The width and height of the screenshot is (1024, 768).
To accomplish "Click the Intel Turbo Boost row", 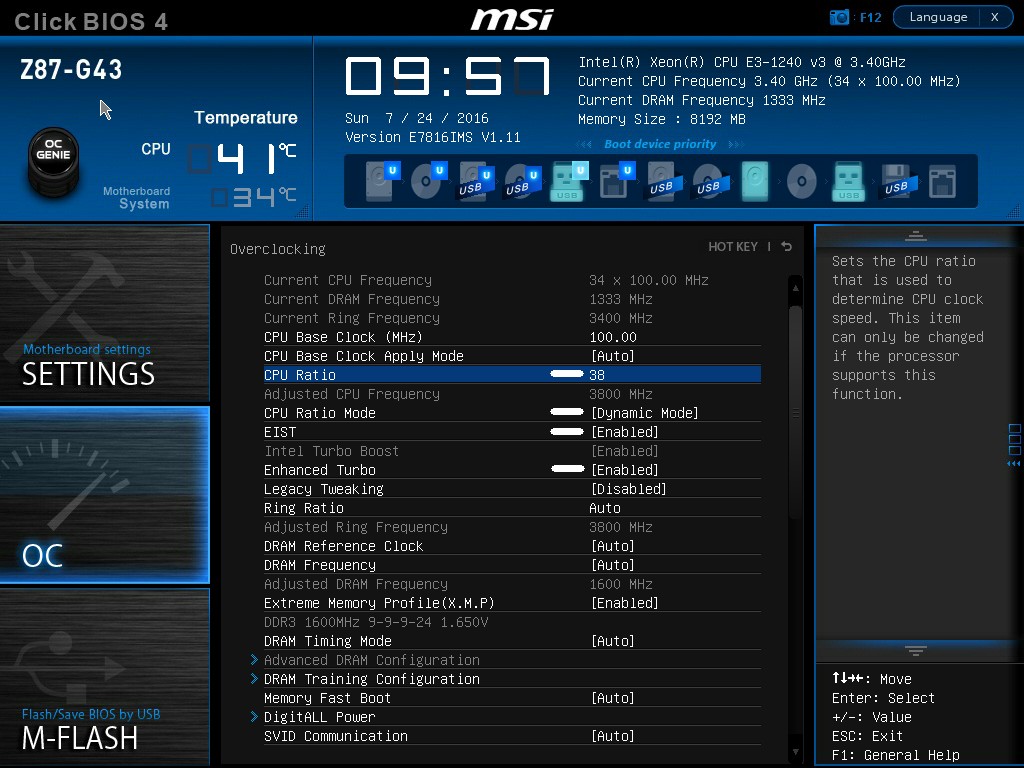I will [512, 451].
